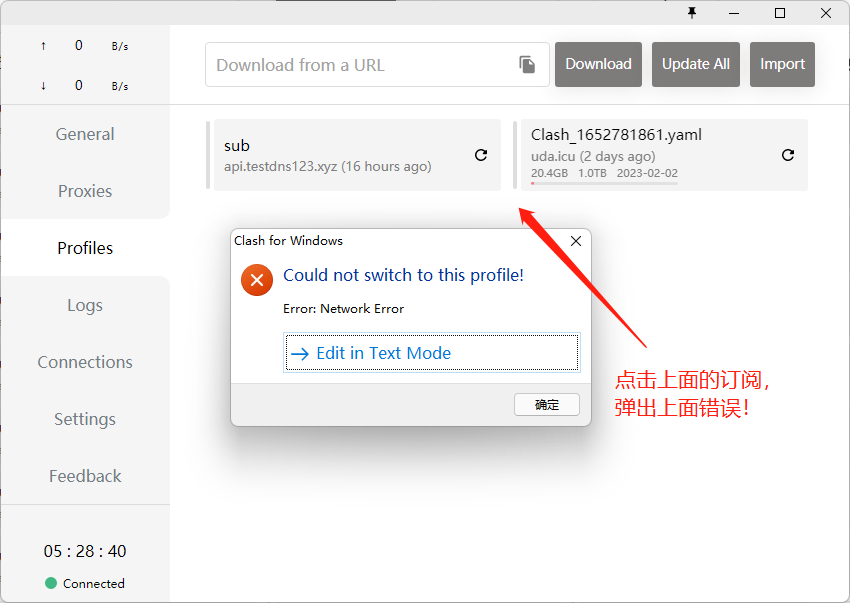Click the api.testdns123.xyz (16 hours ago) text
The height and width of the screenshot is (603, 850).
coord(327,166)
